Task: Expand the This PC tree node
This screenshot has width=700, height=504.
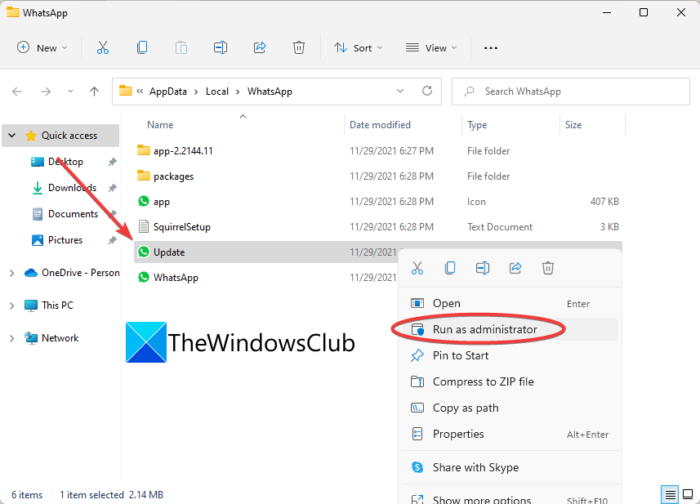Action: 12,305
